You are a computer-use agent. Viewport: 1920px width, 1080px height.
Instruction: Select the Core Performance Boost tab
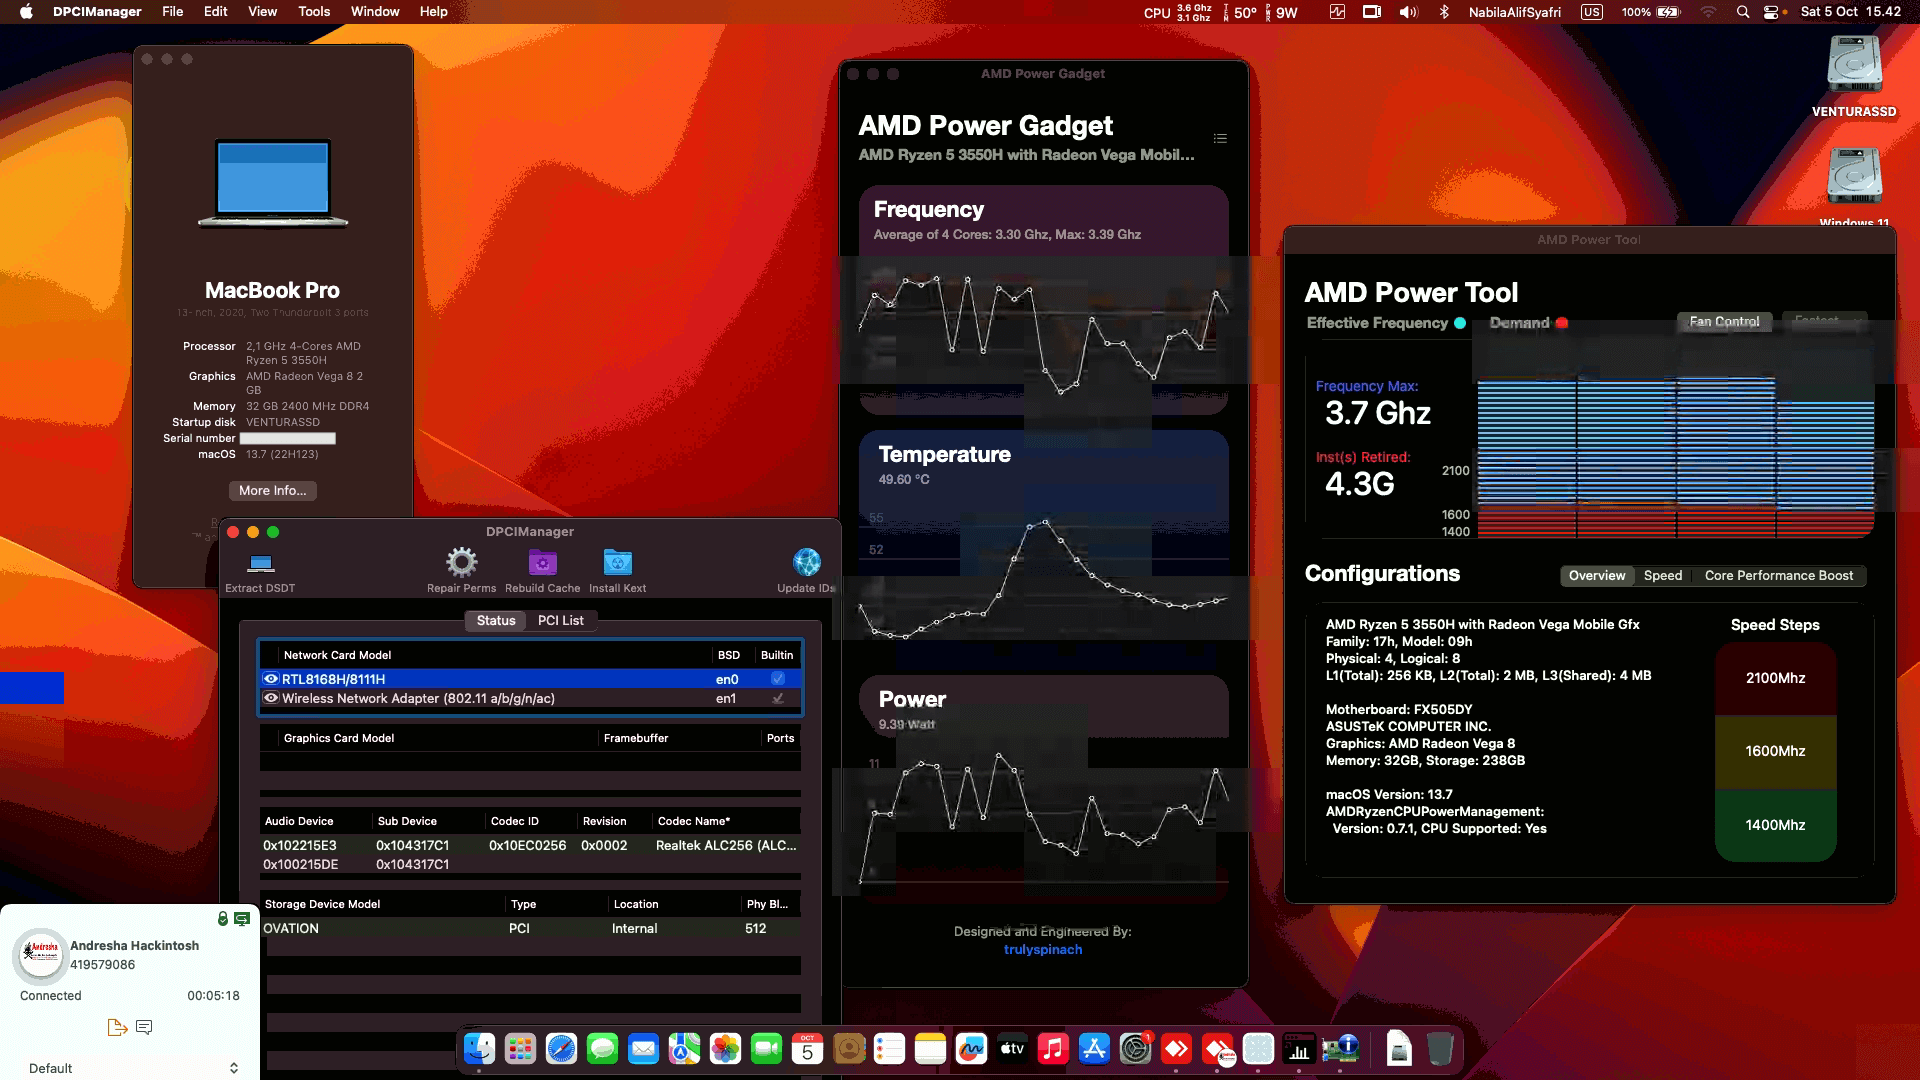[1778, 575]
